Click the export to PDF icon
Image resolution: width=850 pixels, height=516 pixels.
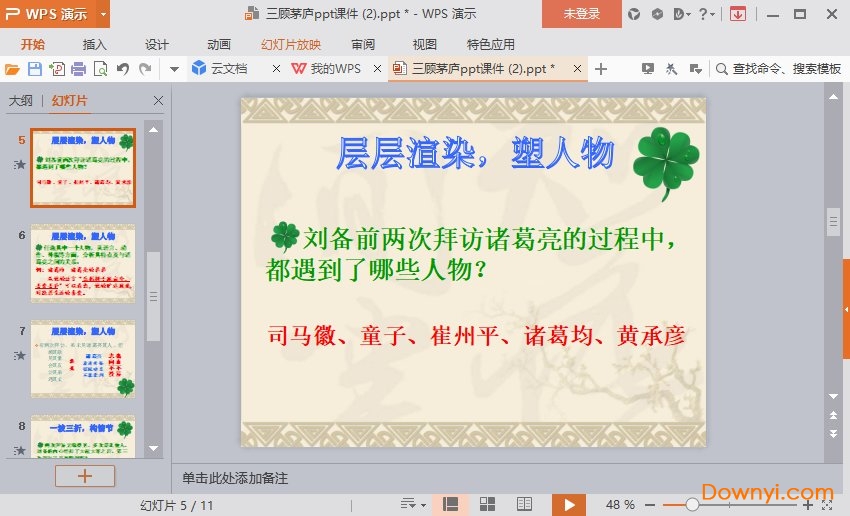pos(56,69)
